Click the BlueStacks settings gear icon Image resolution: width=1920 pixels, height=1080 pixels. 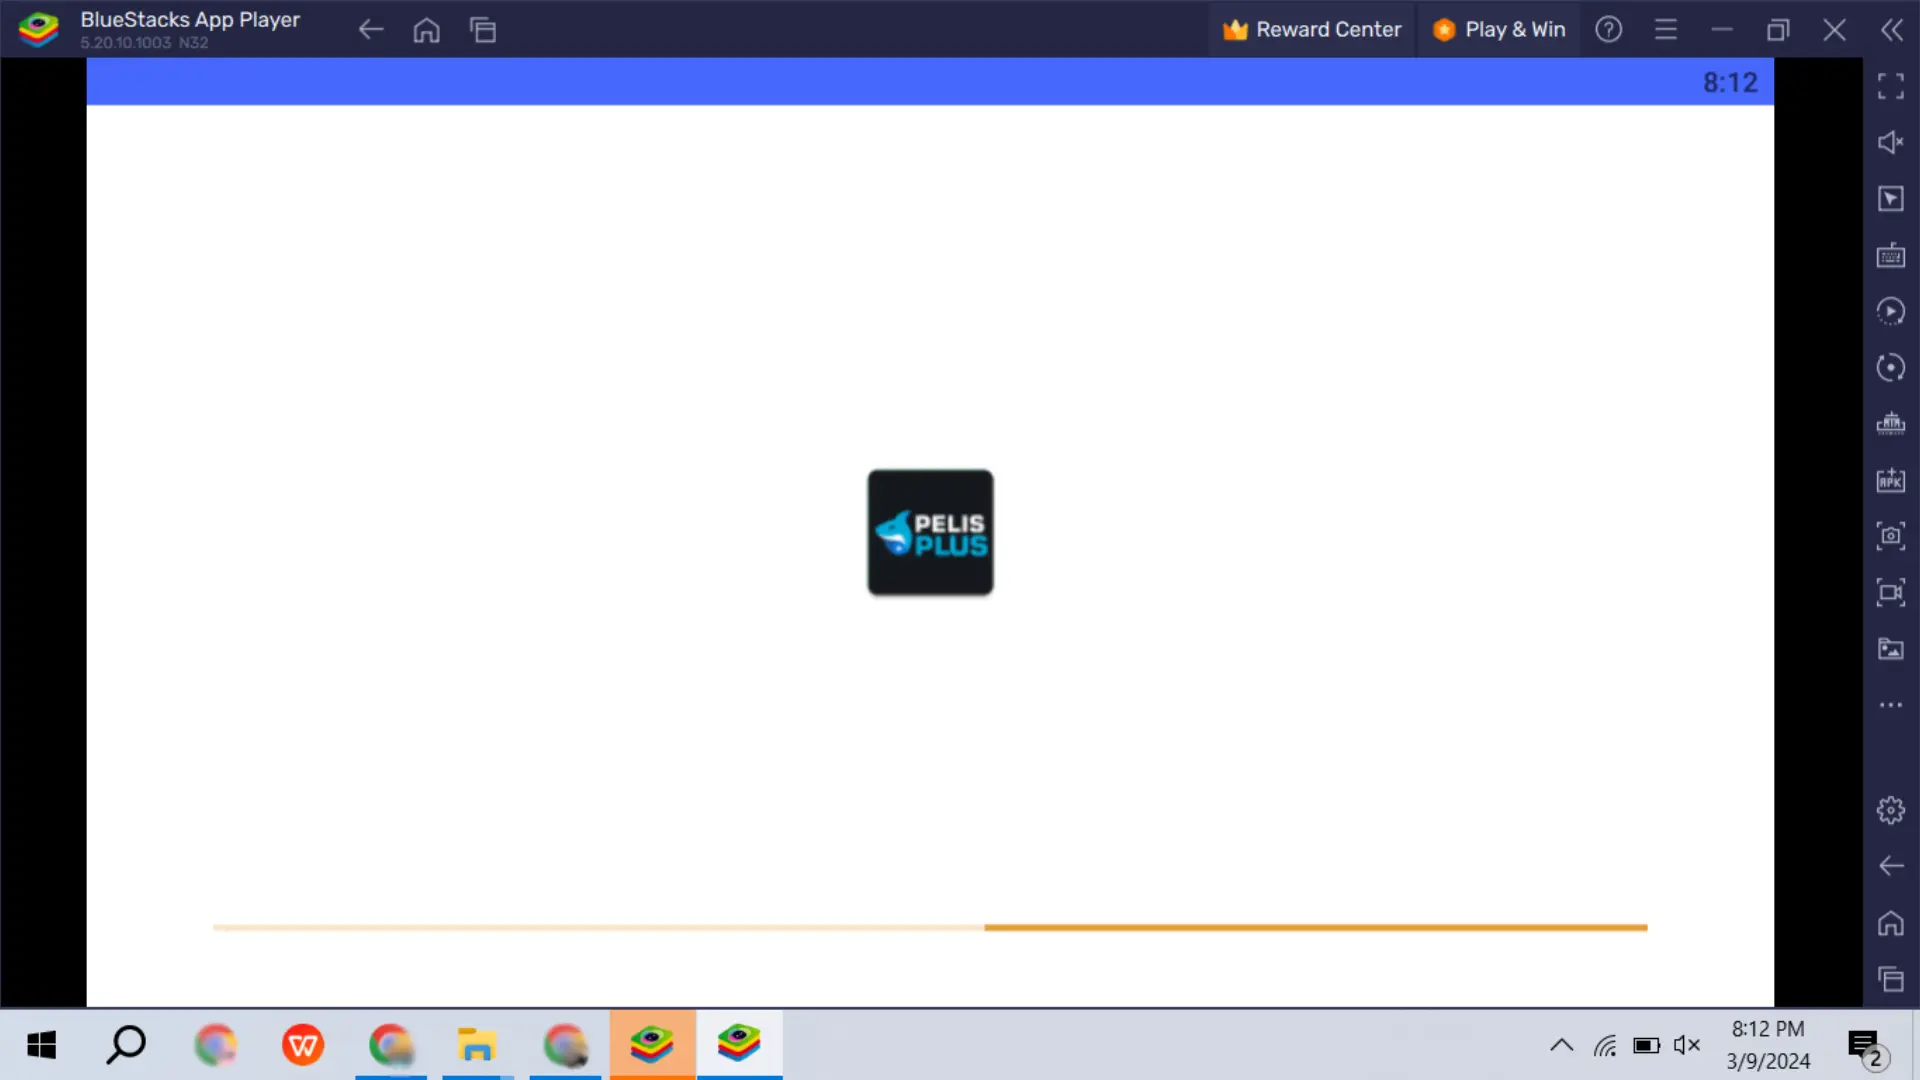[x=1891, y=810]
